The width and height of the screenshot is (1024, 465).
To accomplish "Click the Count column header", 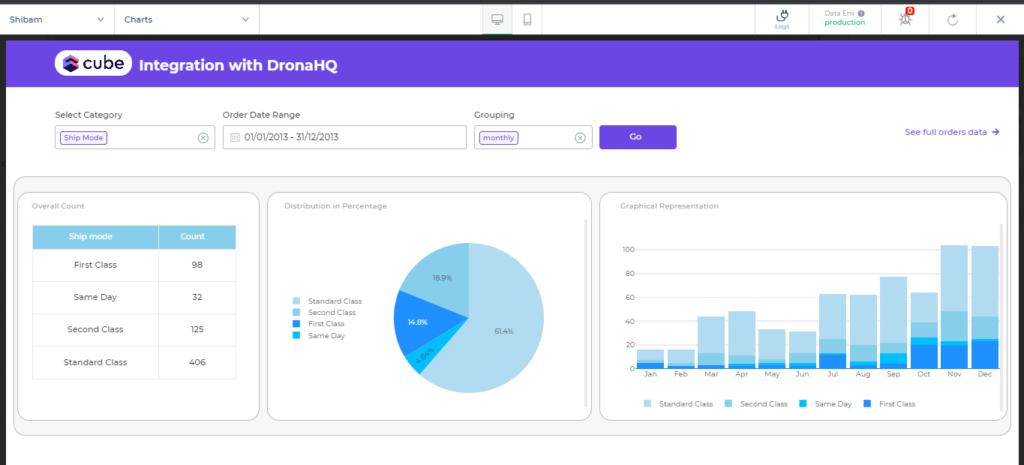I will click(x=197, y=237).
